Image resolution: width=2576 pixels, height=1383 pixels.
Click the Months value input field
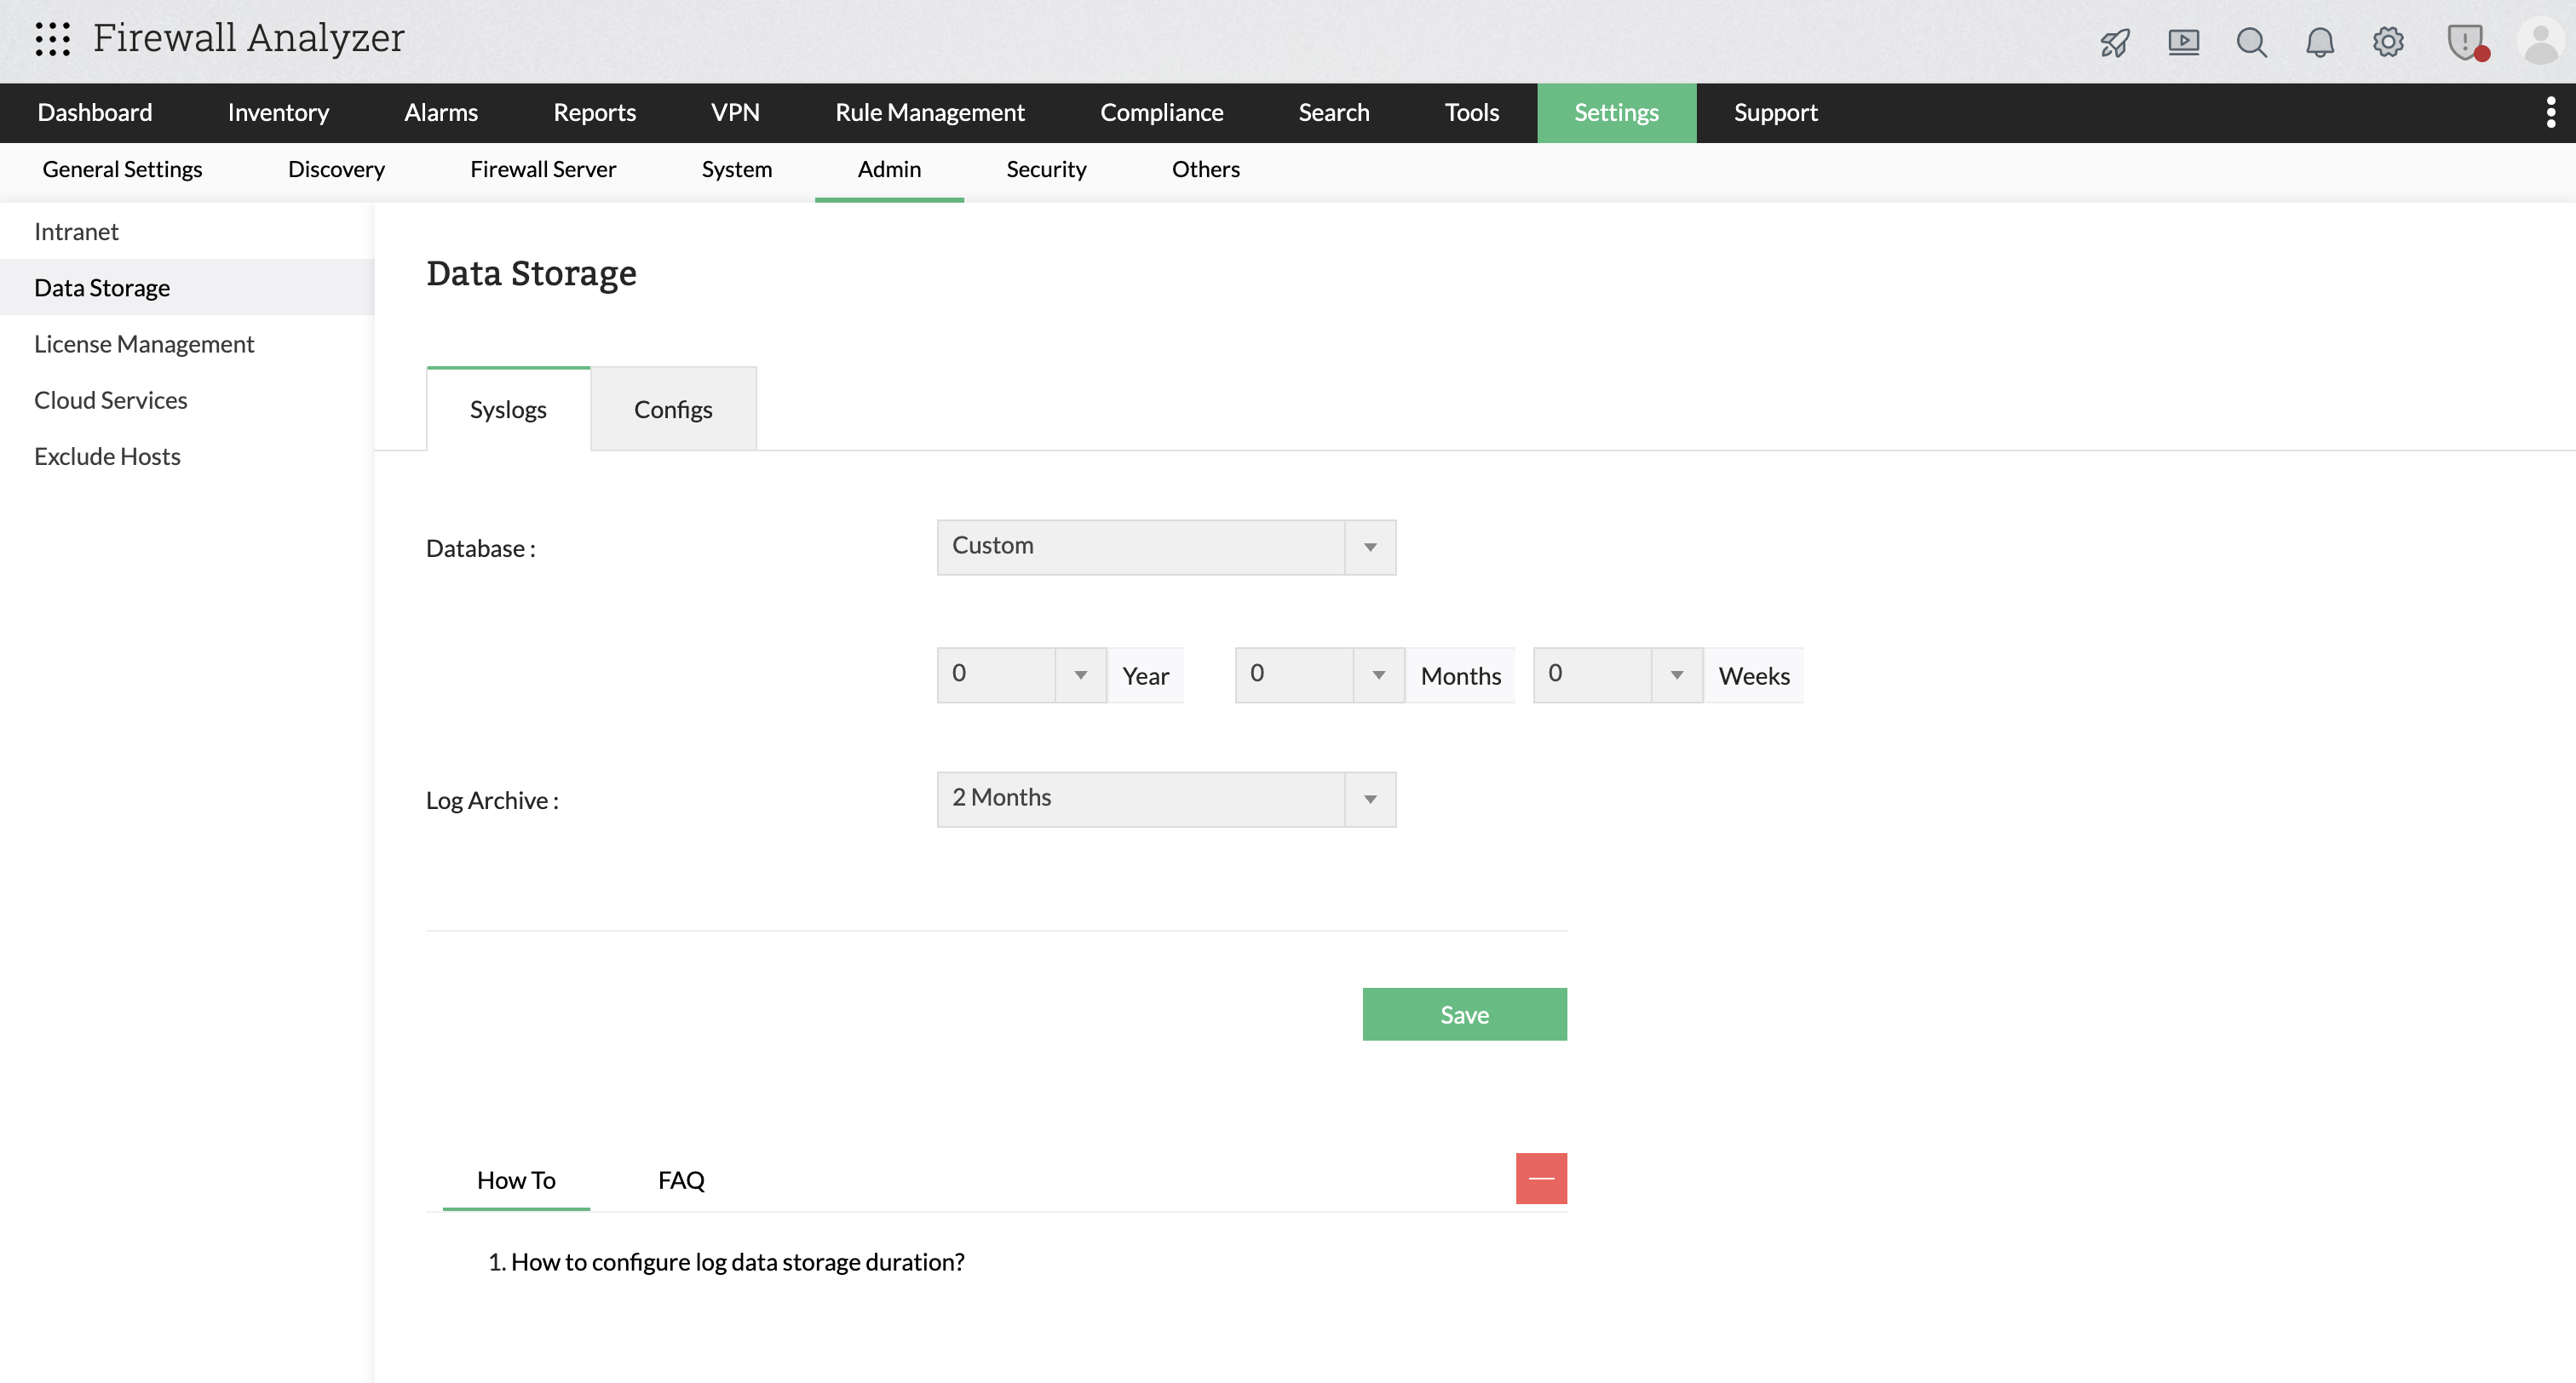[x=1290, y=675]
